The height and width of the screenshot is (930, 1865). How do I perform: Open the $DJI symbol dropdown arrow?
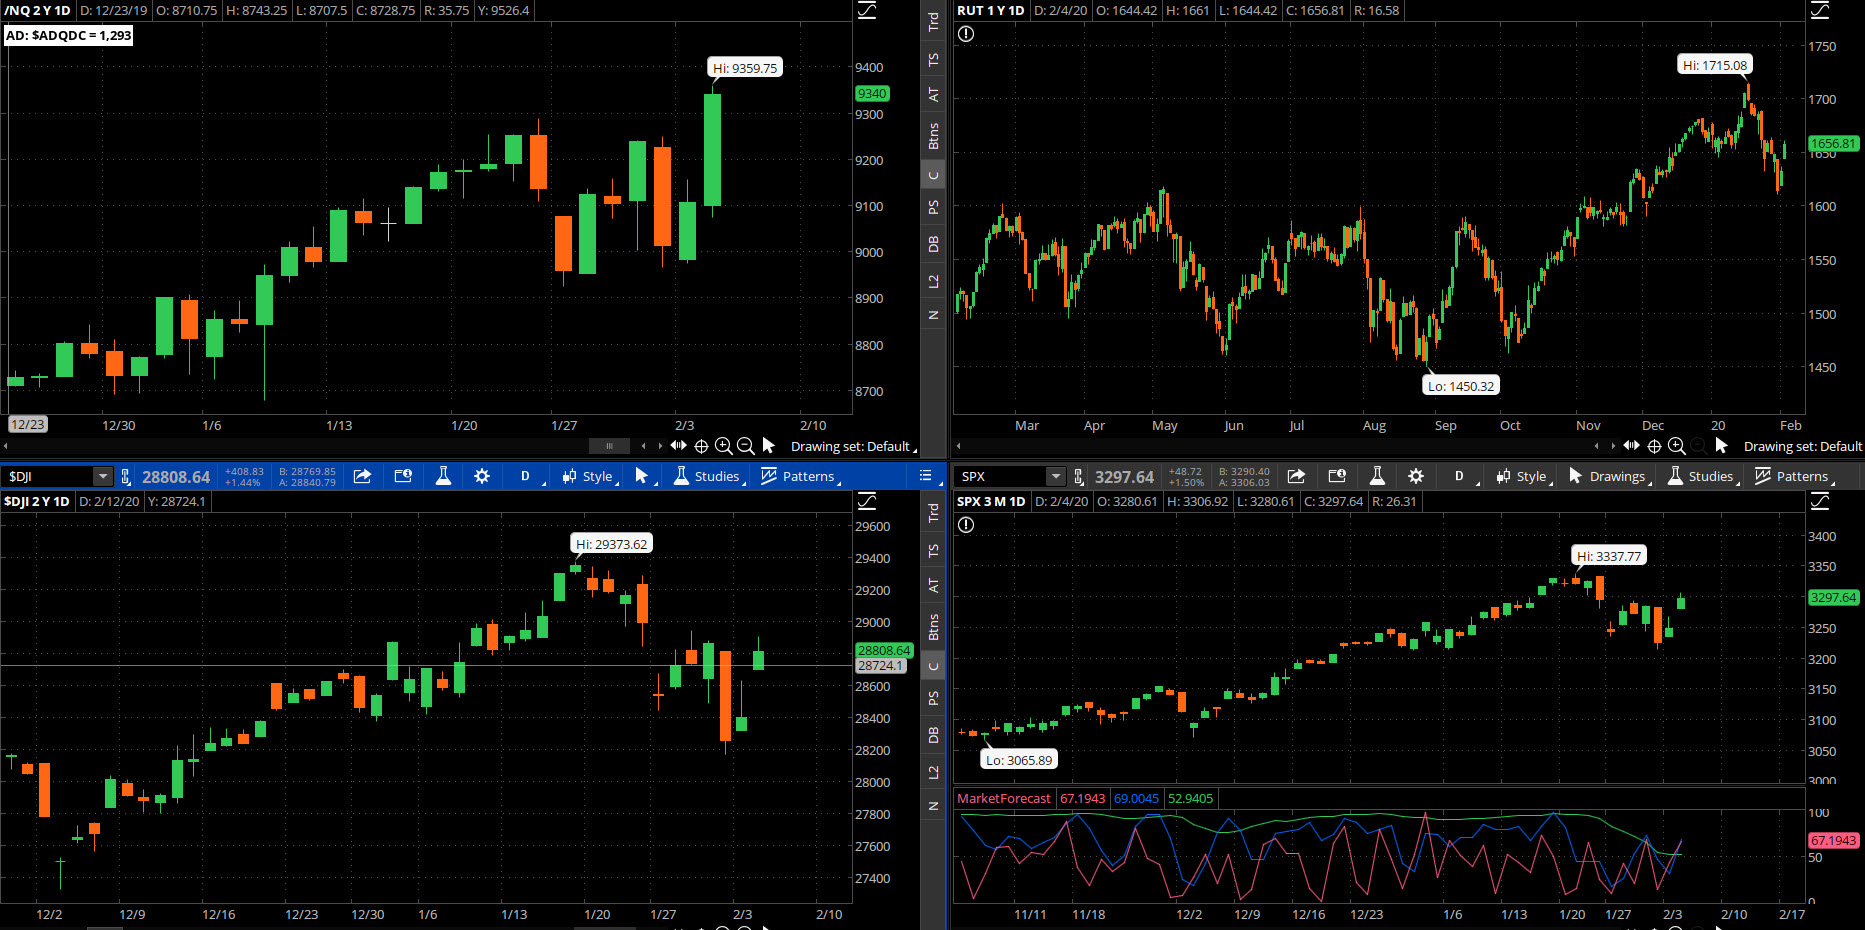coord(102,477)
